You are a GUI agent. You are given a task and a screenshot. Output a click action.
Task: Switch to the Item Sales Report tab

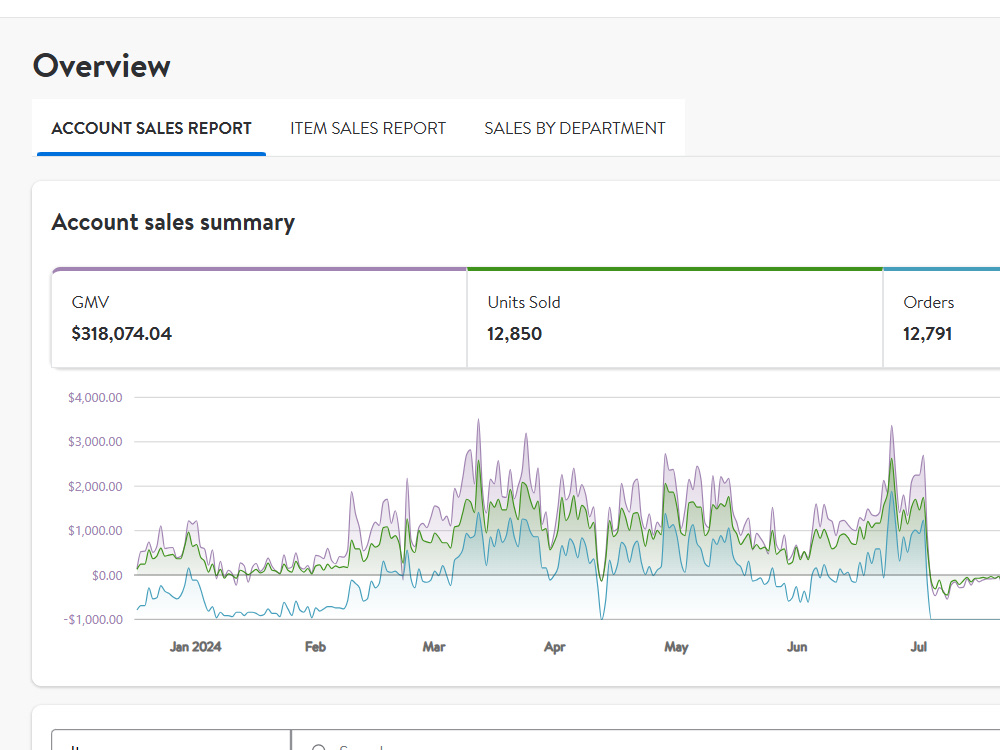pyautogui.click(x=368, y=128)
